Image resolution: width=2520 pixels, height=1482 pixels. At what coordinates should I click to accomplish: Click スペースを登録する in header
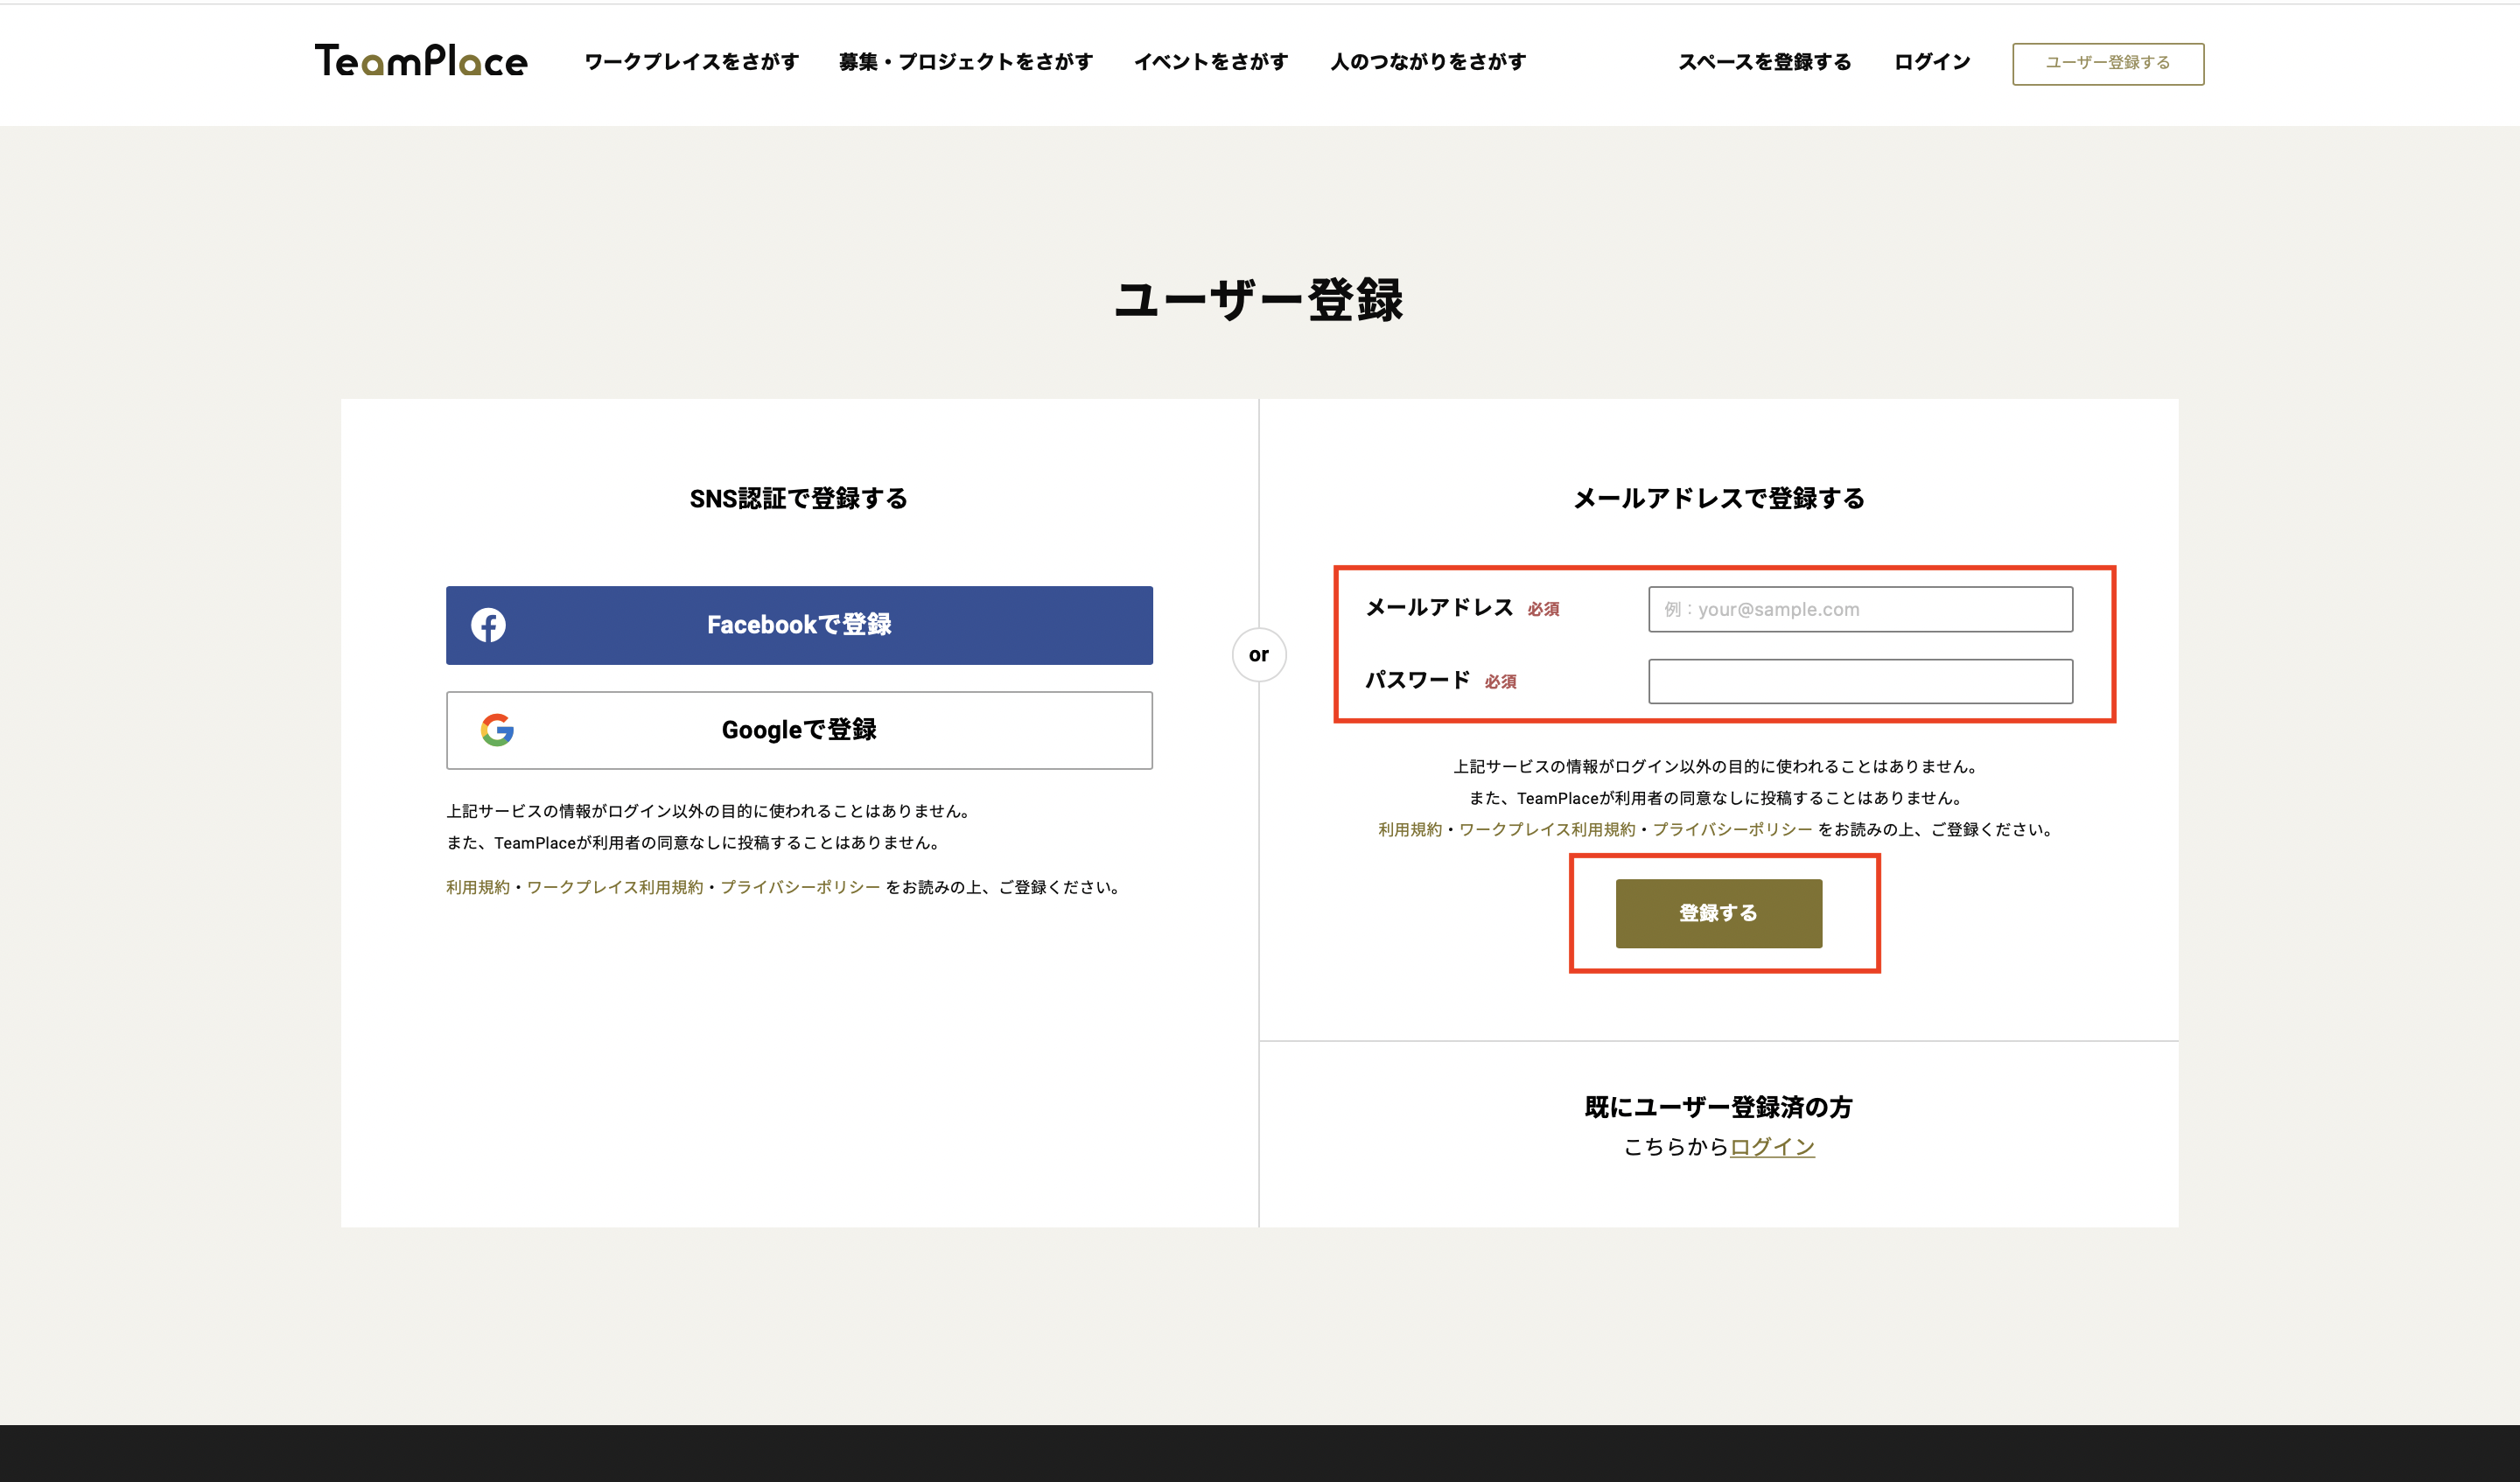pos(1764,62)
